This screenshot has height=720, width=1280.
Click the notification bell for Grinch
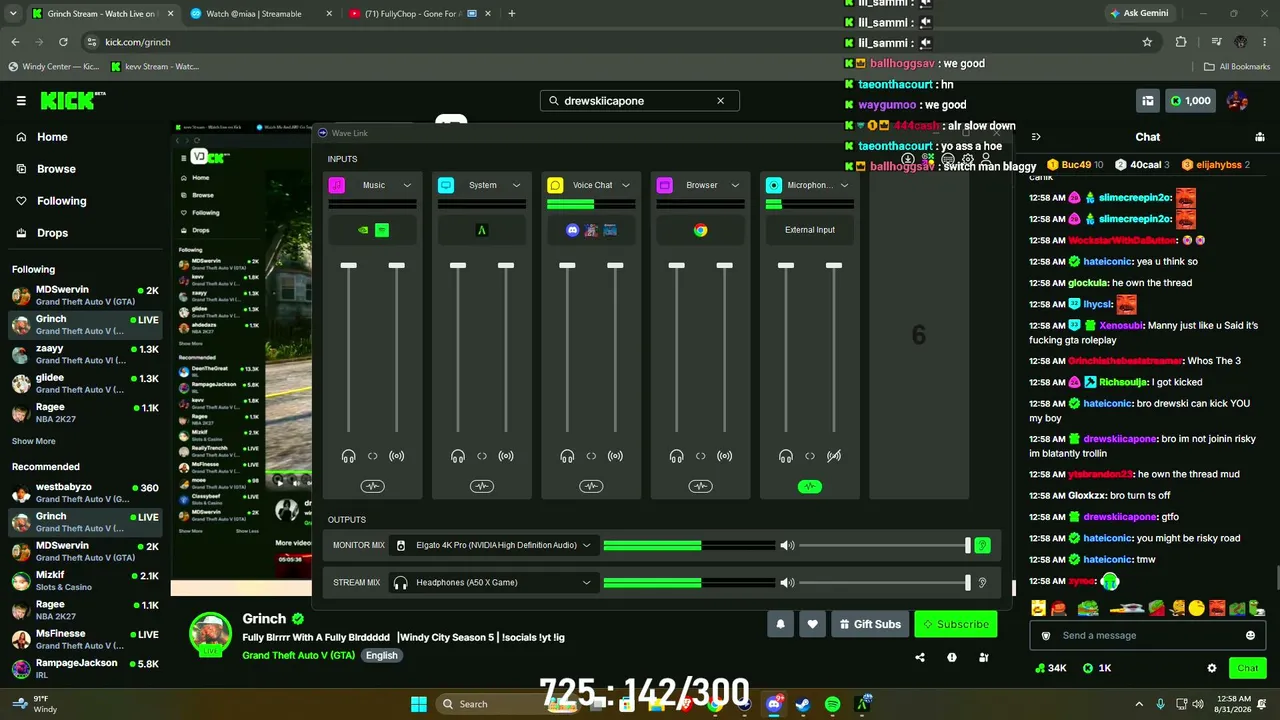(781, 624)
